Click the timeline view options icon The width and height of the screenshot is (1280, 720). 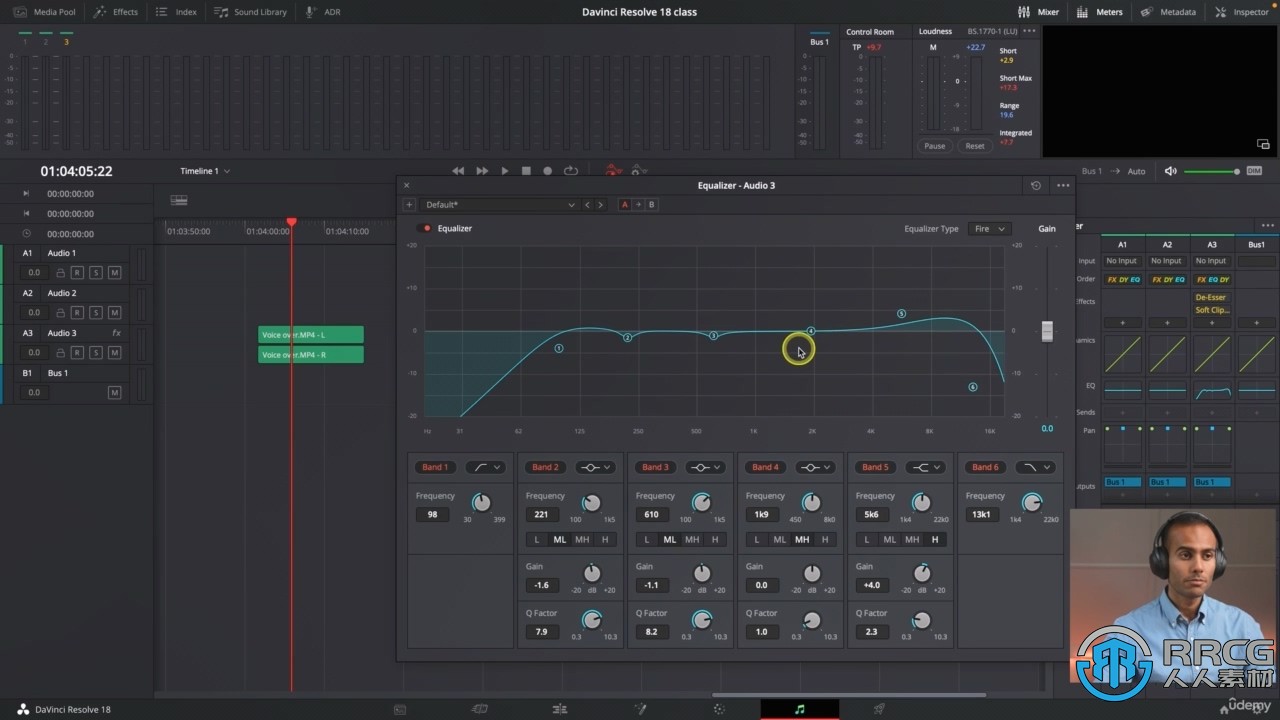point(179,200)
